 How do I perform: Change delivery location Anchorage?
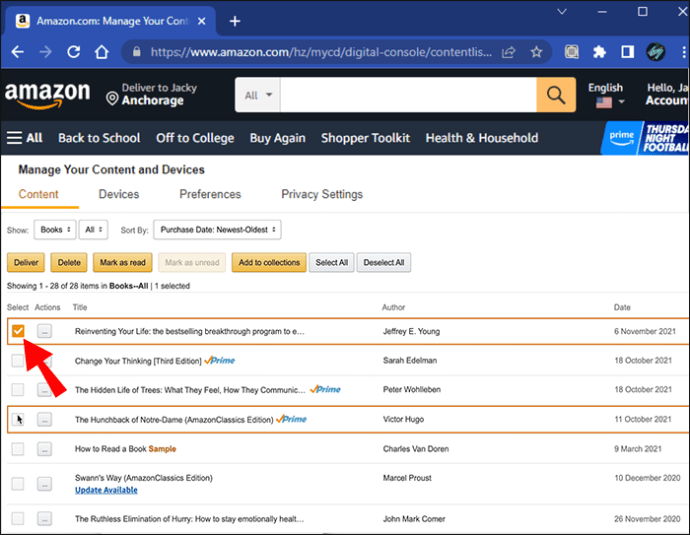pos(152,95)
